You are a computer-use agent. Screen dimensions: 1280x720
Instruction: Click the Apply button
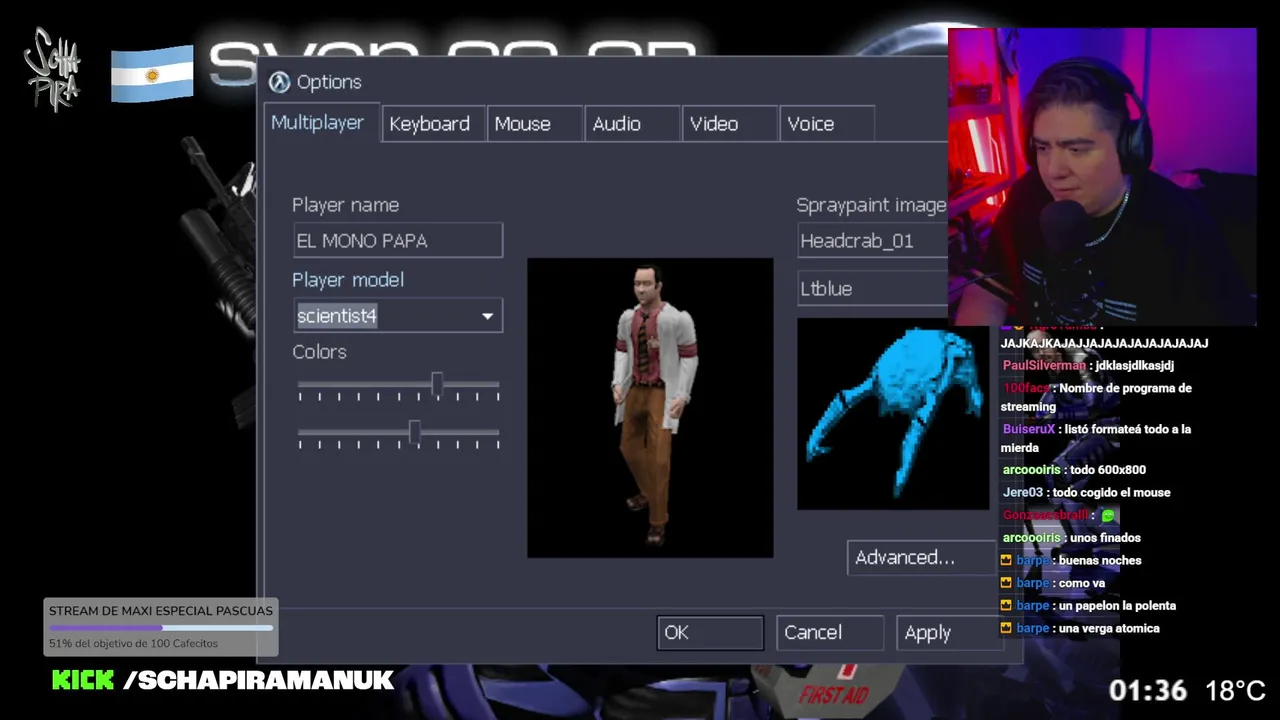[x=948, y=633]
